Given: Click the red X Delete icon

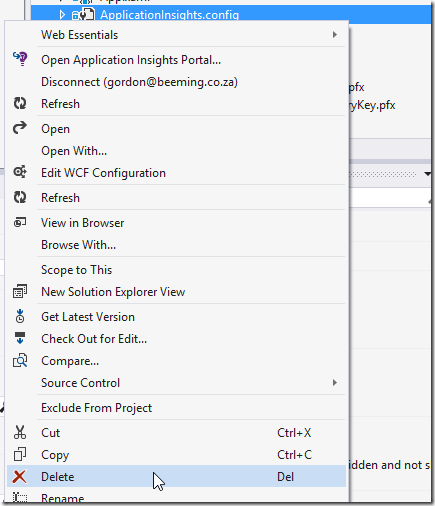Looking at the screenshot, I should click(x=19, y=476).
